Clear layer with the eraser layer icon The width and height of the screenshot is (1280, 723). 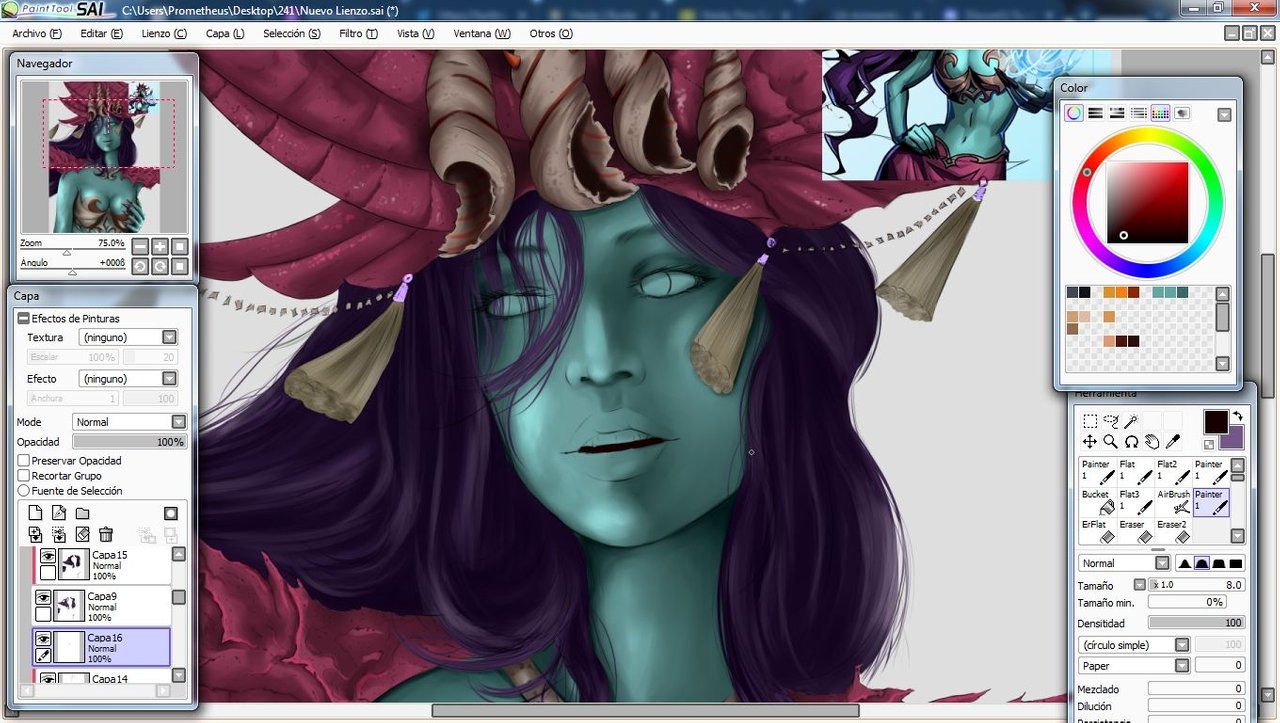(82, 534)
